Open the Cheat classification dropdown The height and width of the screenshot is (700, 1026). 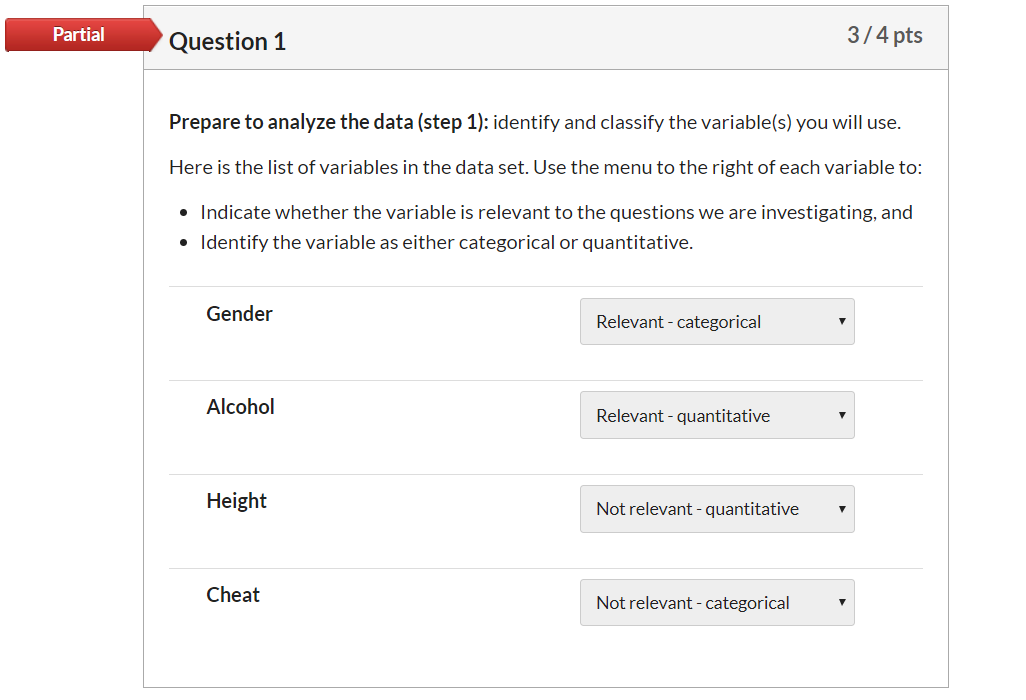(717, 602)
